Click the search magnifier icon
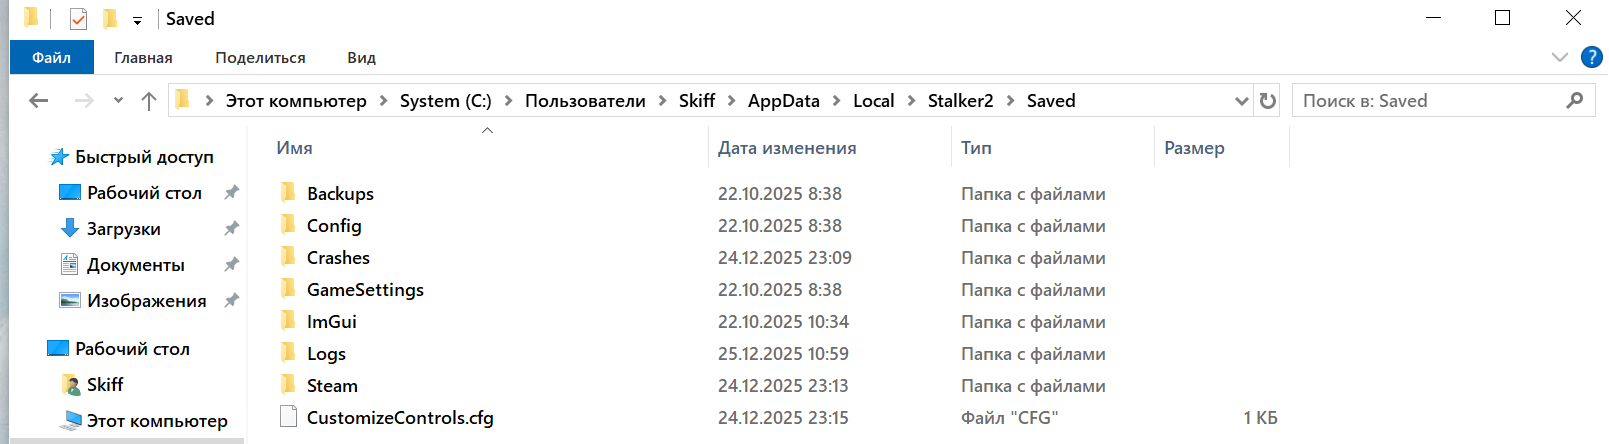 (x=1574, y=100)
